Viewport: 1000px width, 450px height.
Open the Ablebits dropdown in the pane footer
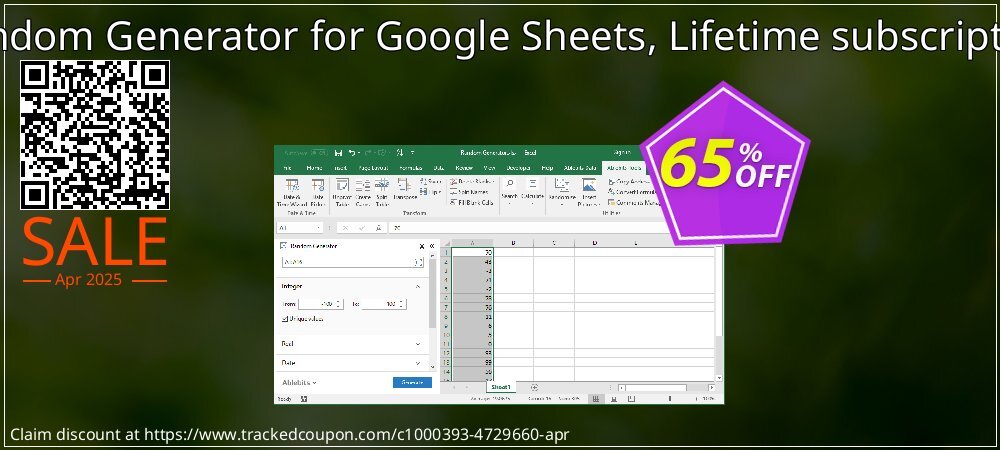300,382
